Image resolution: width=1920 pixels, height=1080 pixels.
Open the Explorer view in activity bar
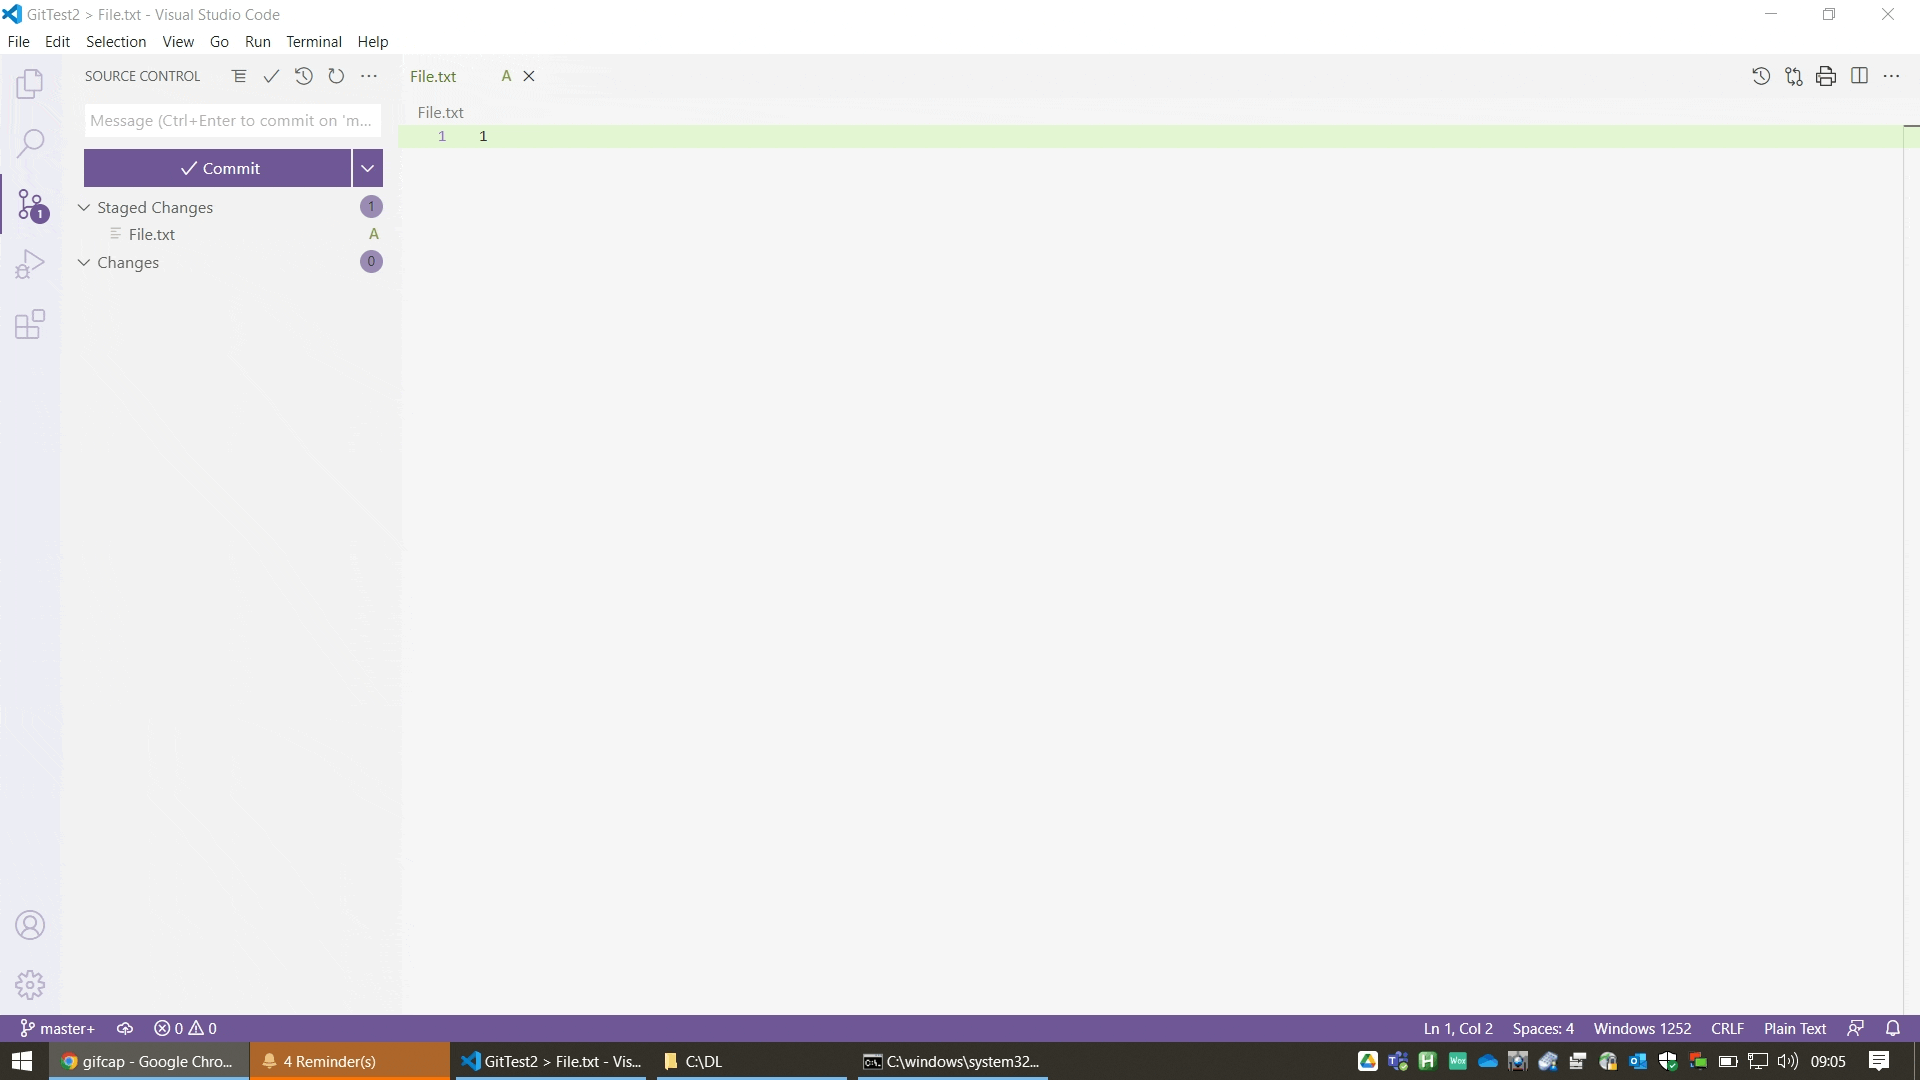point(30,84)
